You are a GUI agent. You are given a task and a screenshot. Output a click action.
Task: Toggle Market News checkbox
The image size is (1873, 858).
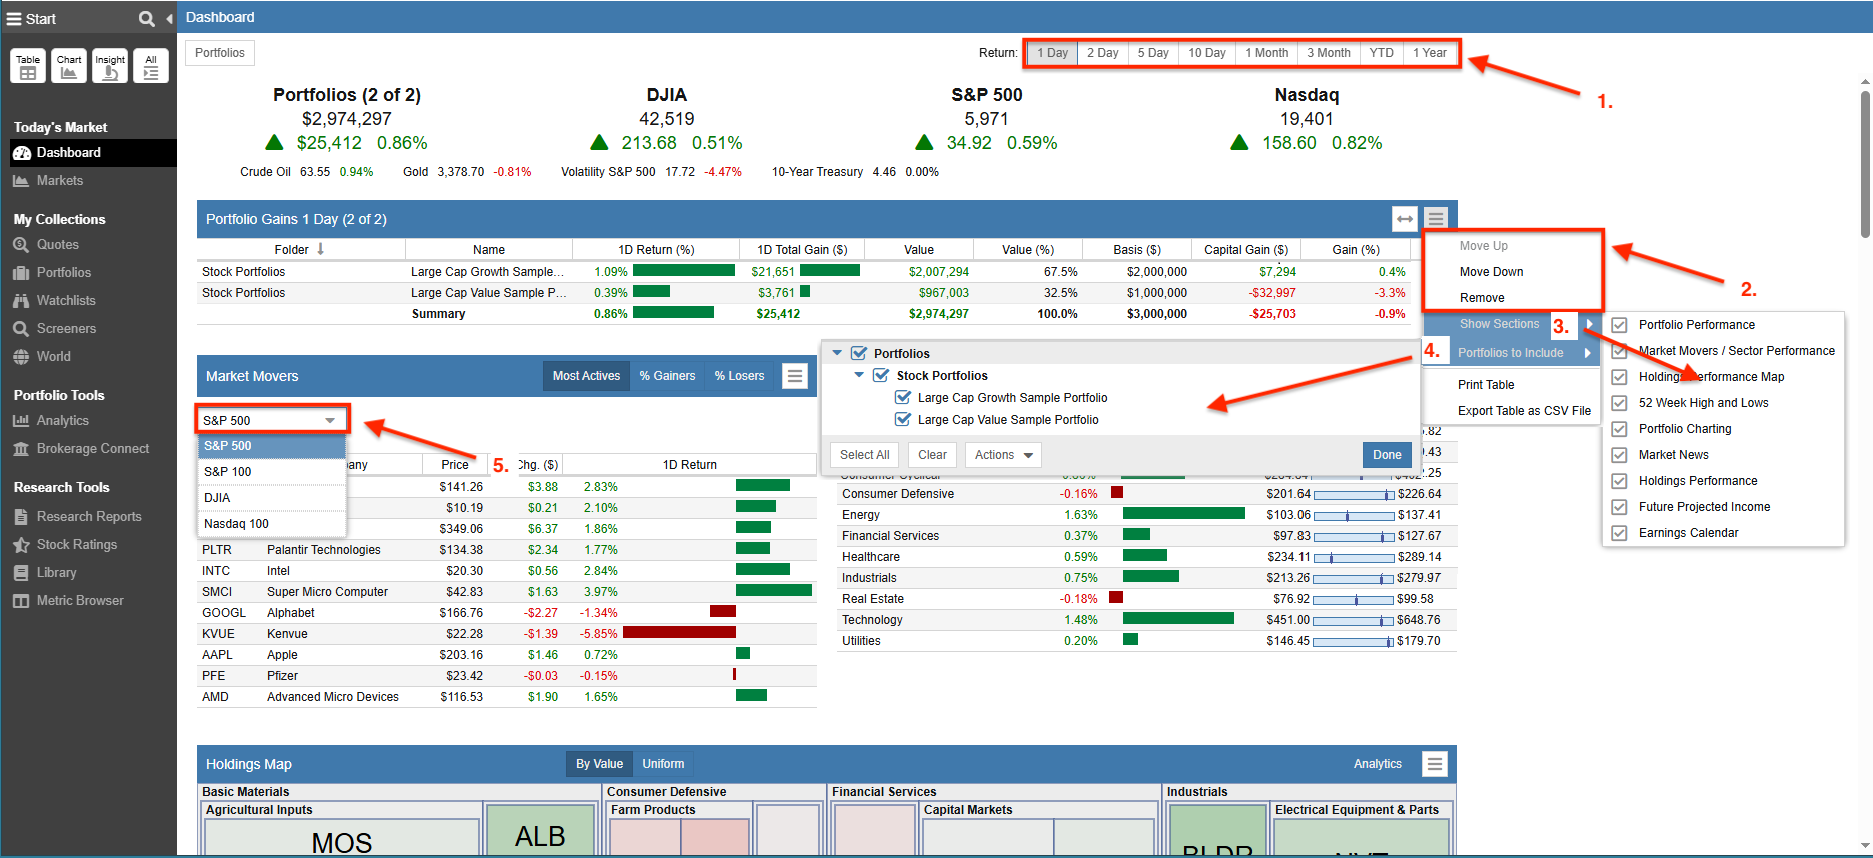(x=1619, y=455)
